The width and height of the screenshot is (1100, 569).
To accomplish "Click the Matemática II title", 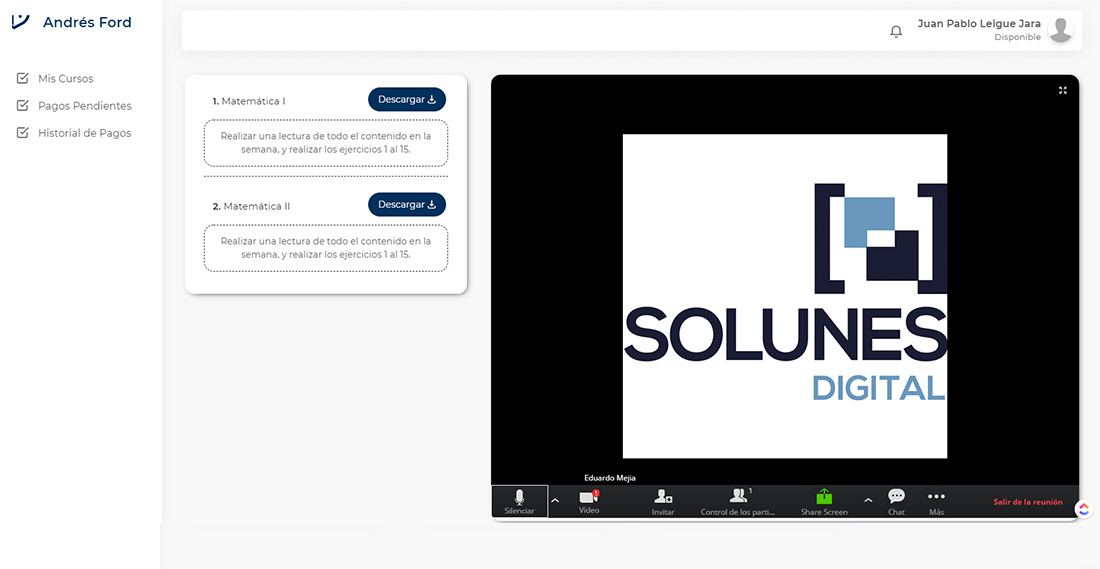I will pos(251,206).
